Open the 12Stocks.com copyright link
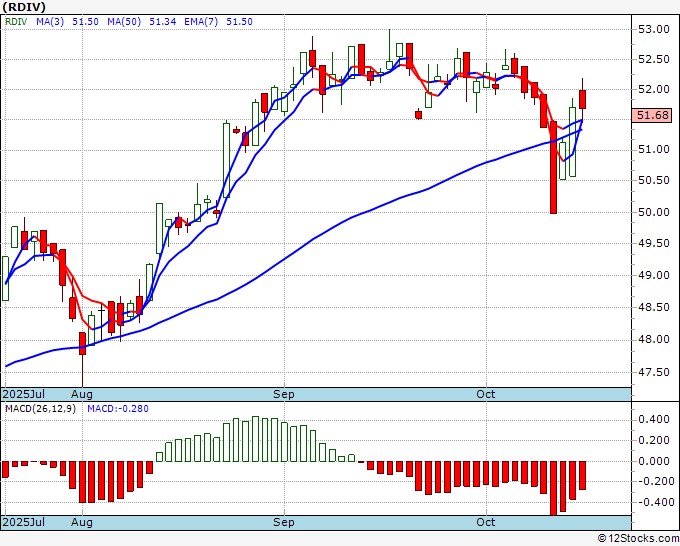This screenshot has width=680, height=546. pos(638,539)
